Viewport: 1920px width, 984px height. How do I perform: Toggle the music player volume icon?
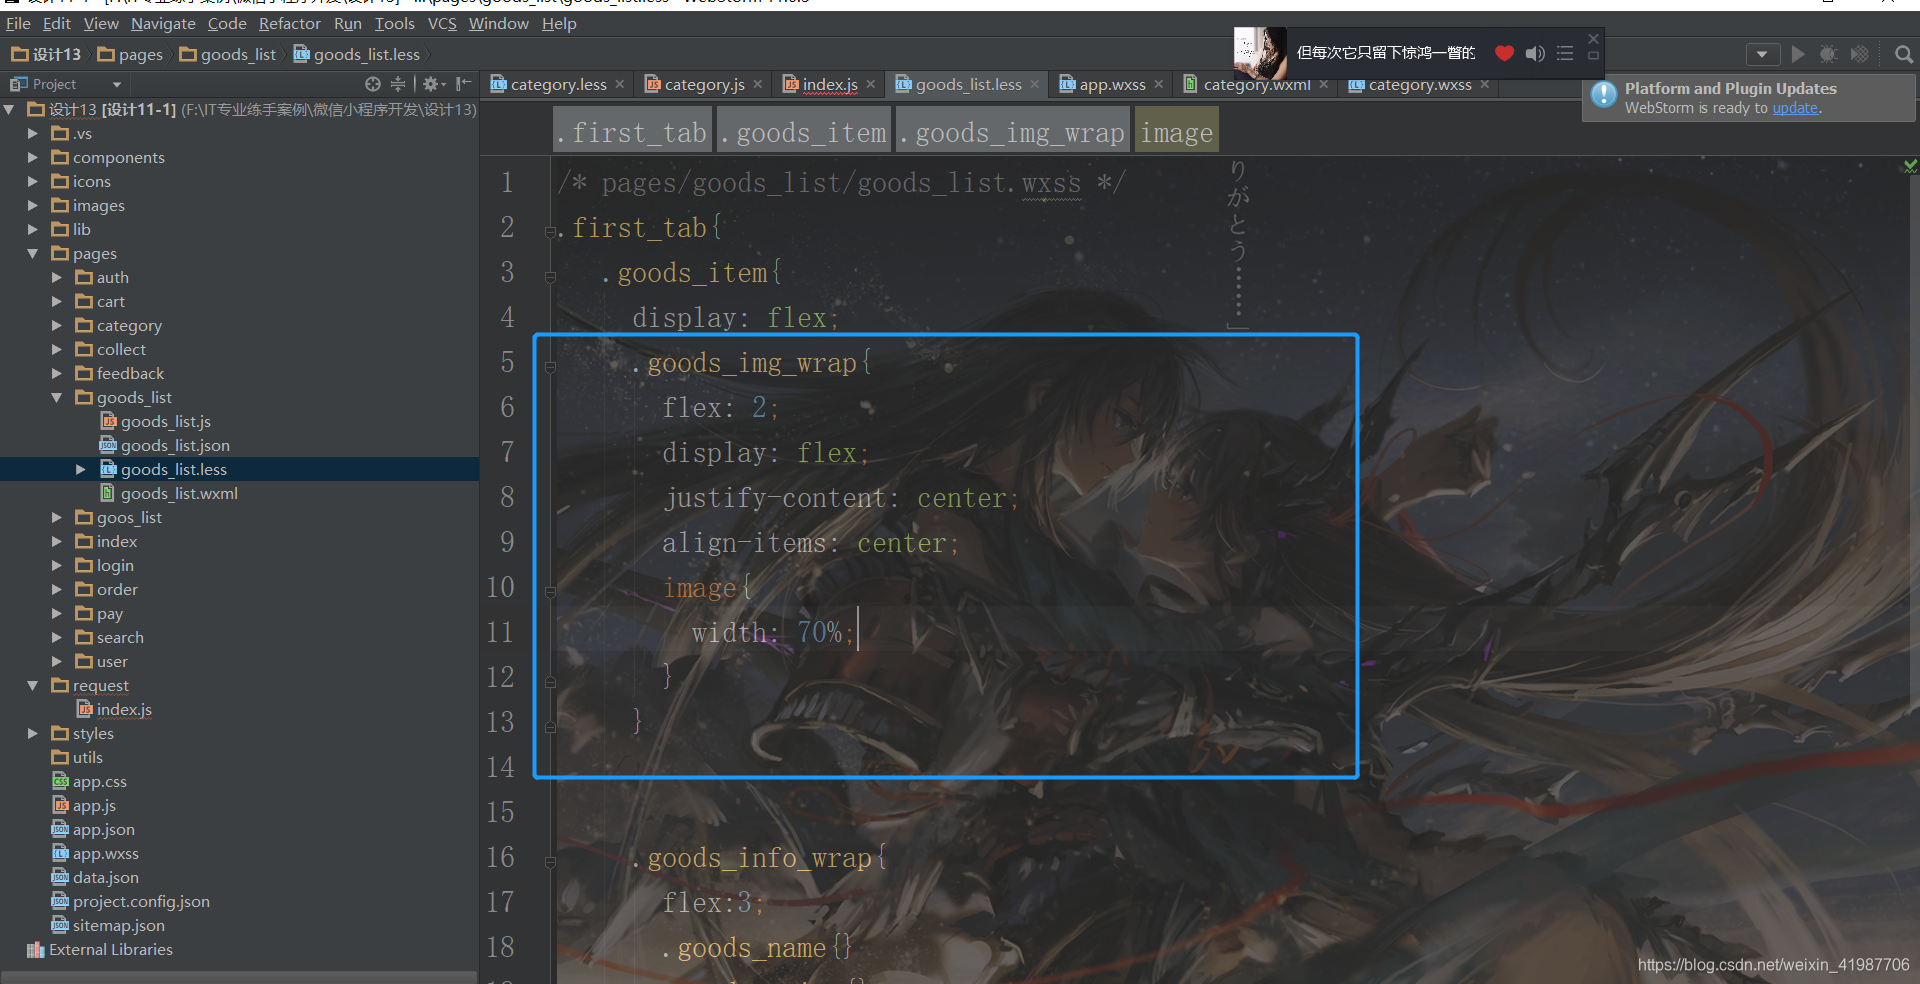coord(1535,53)
